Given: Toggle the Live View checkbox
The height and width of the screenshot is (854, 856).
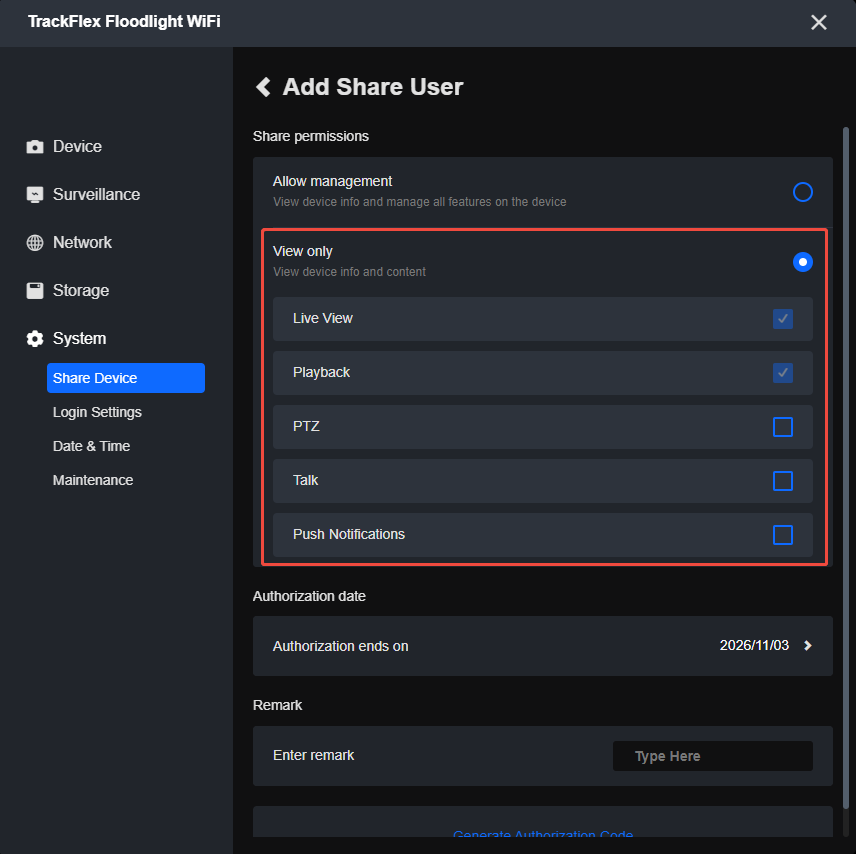Looking at the screenshot, I should (782, 319).
